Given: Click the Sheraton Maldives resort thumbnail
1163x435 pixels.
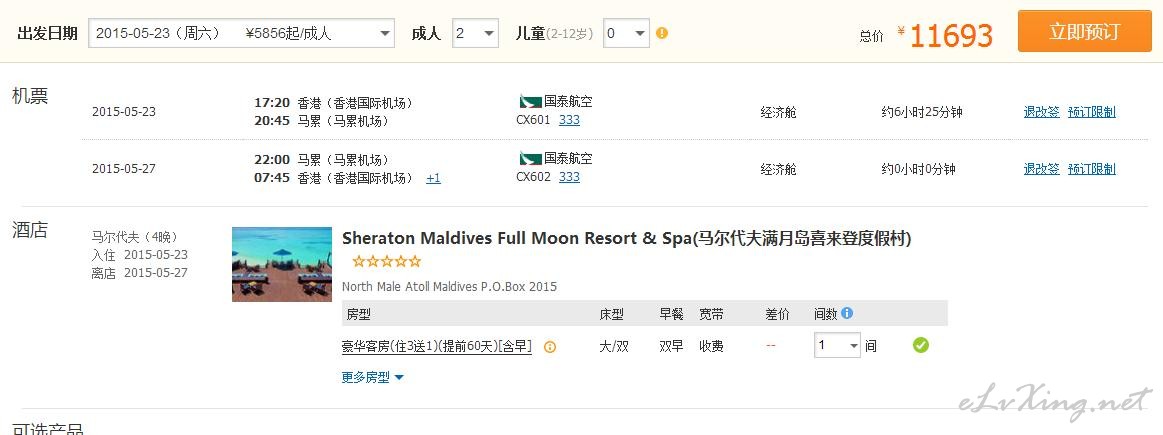Looking at the screenshot, I should point(282,264).
